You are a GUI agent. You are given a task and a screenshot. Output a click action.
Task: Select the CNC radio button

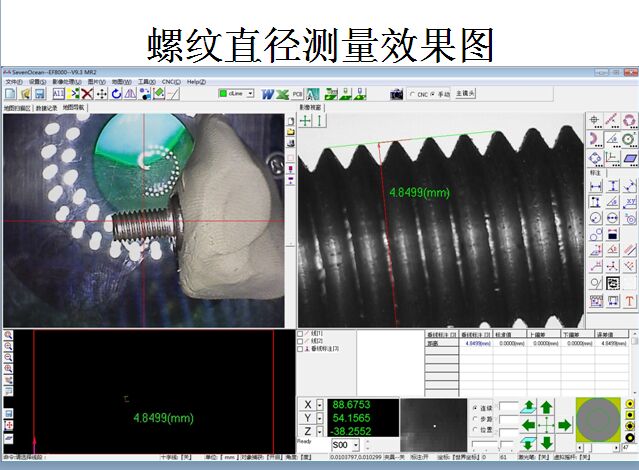coord(412,94)
